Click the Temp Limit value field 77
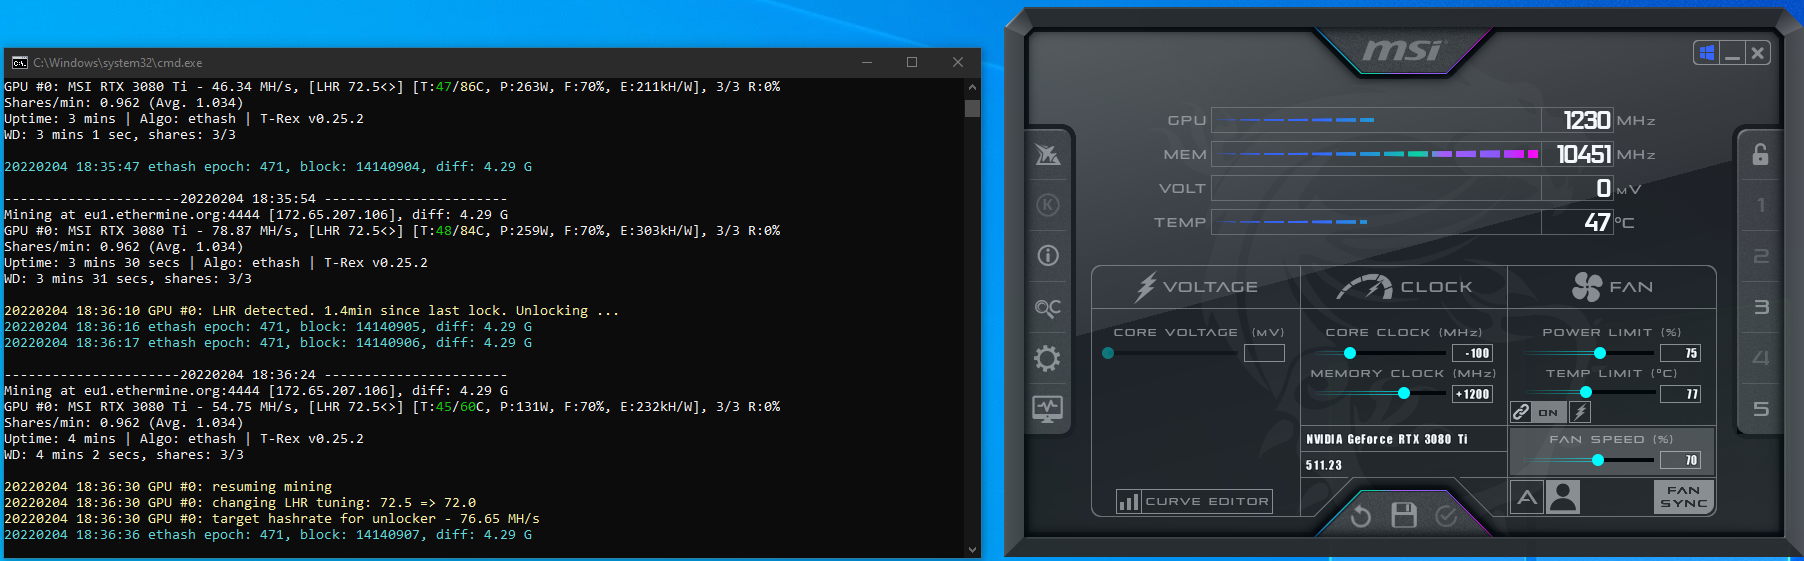The height and width of the screenshot is (561, 1804). click(x=1680, y=394)
